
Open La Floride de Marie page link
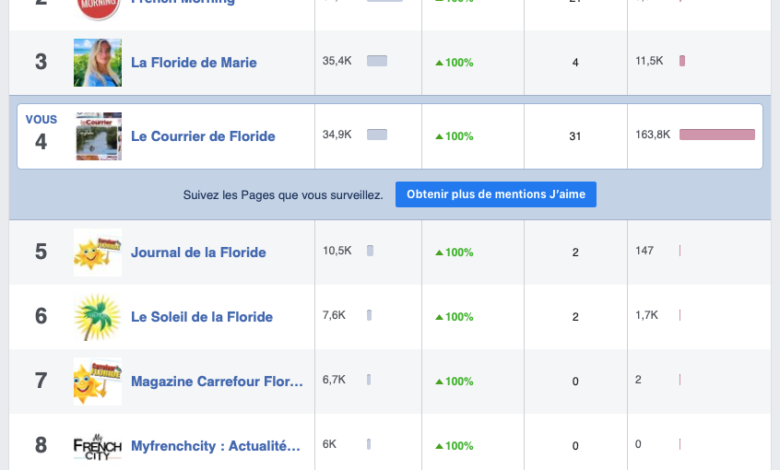[x=194, y=62]
